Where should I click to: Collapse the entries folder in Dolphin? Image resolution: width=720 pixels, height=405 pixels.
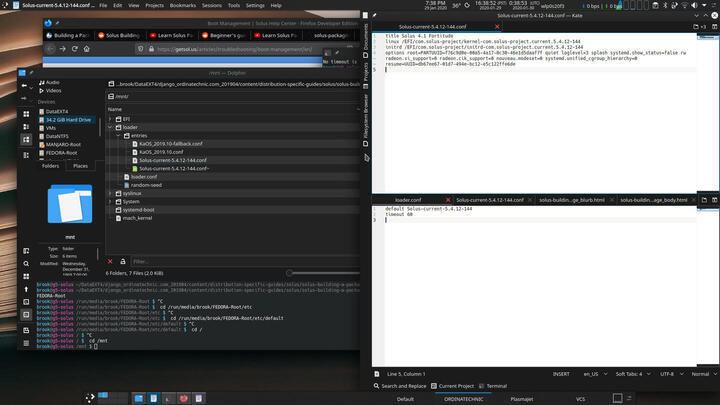tap(118, 135)
